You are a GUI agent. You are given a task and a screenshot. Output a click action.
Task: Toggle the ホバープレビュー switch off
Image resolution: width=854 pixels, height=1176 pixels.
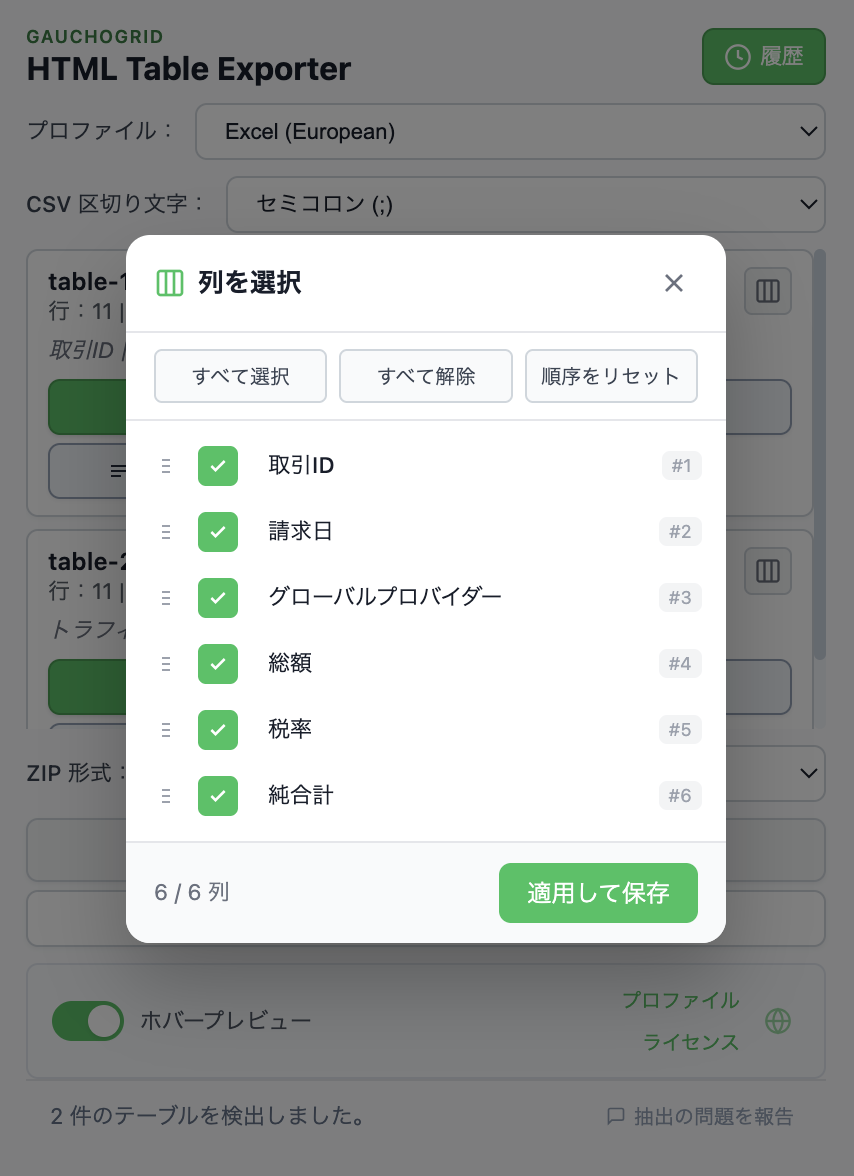(x=88, y=1021)
